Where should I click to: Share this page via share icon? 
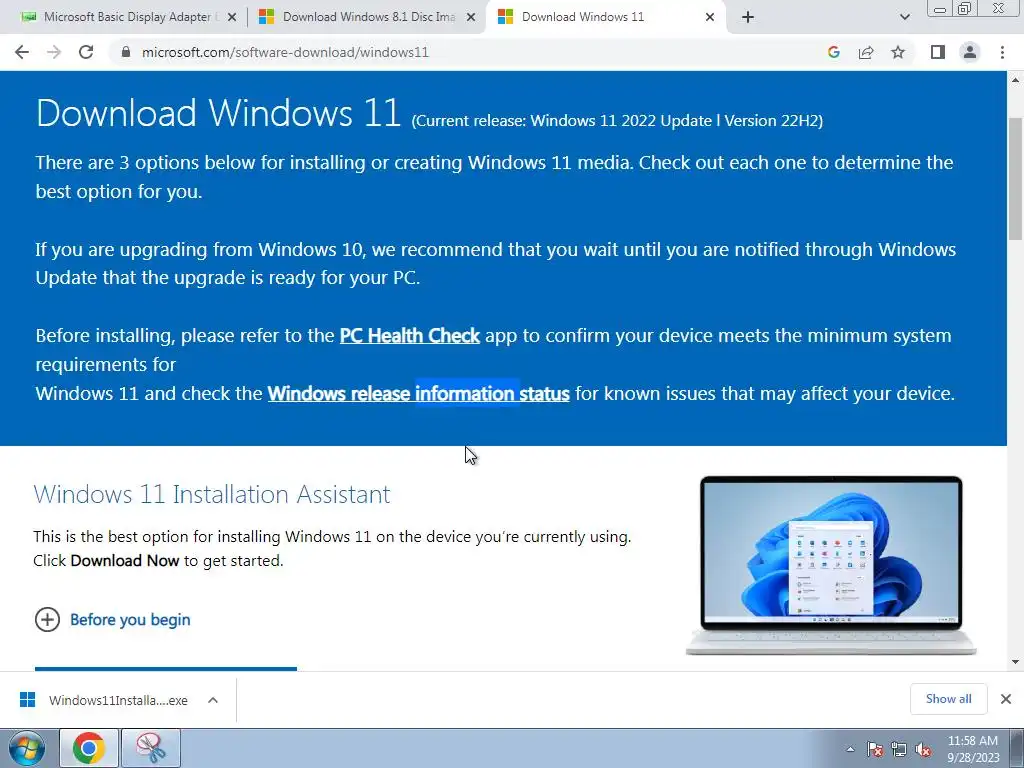[x=866, y=52]
